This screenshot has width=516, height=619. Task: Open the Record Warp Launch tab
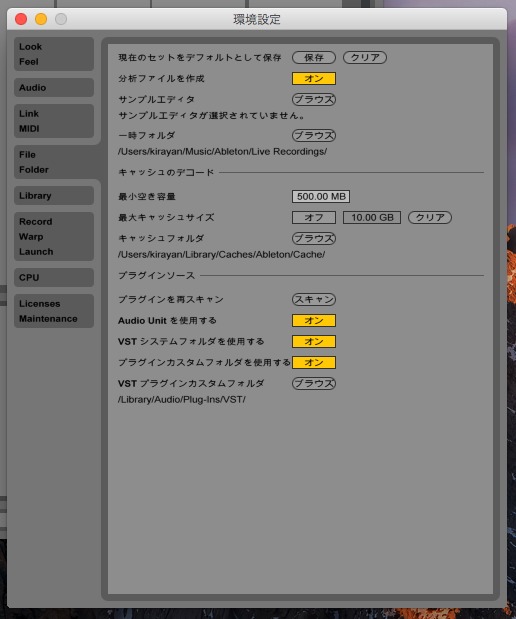click(54, 236)
